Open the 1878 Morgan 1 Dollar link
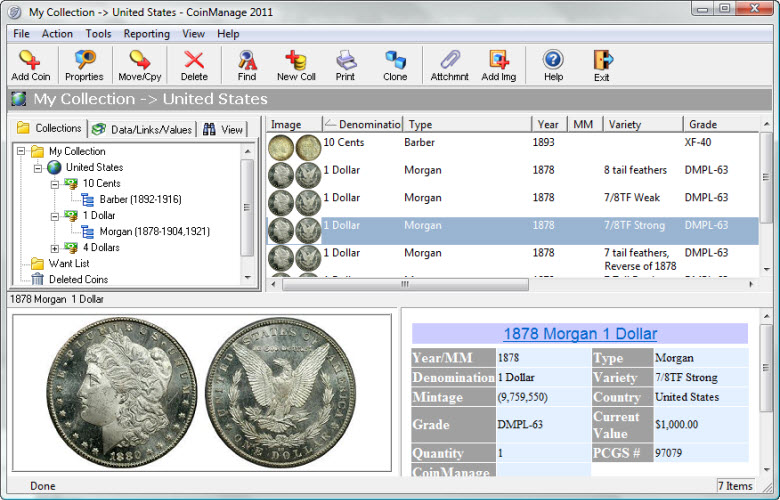Screen dimensions: 780x500 click(x=580, y=334)
